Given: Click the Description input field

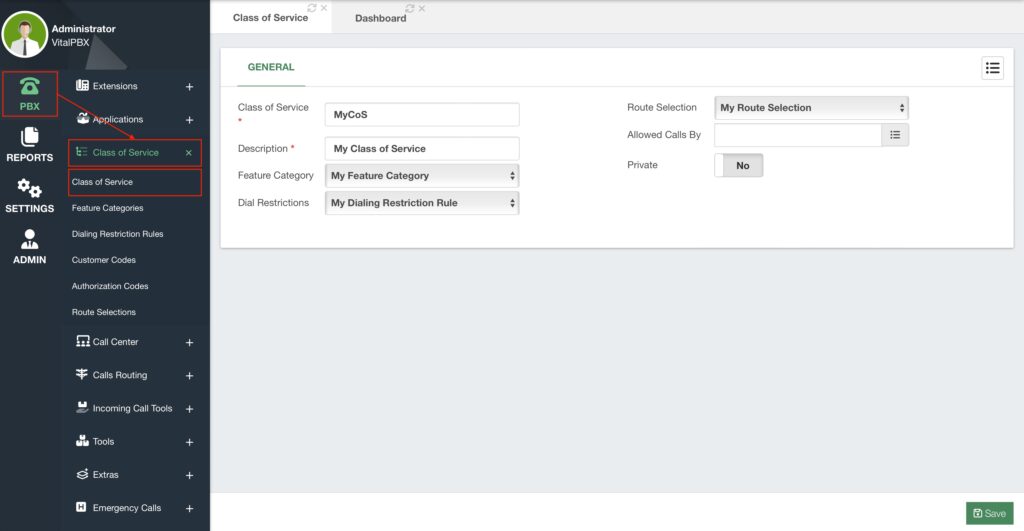Looking at the screenshot, I should pos(422,149).
